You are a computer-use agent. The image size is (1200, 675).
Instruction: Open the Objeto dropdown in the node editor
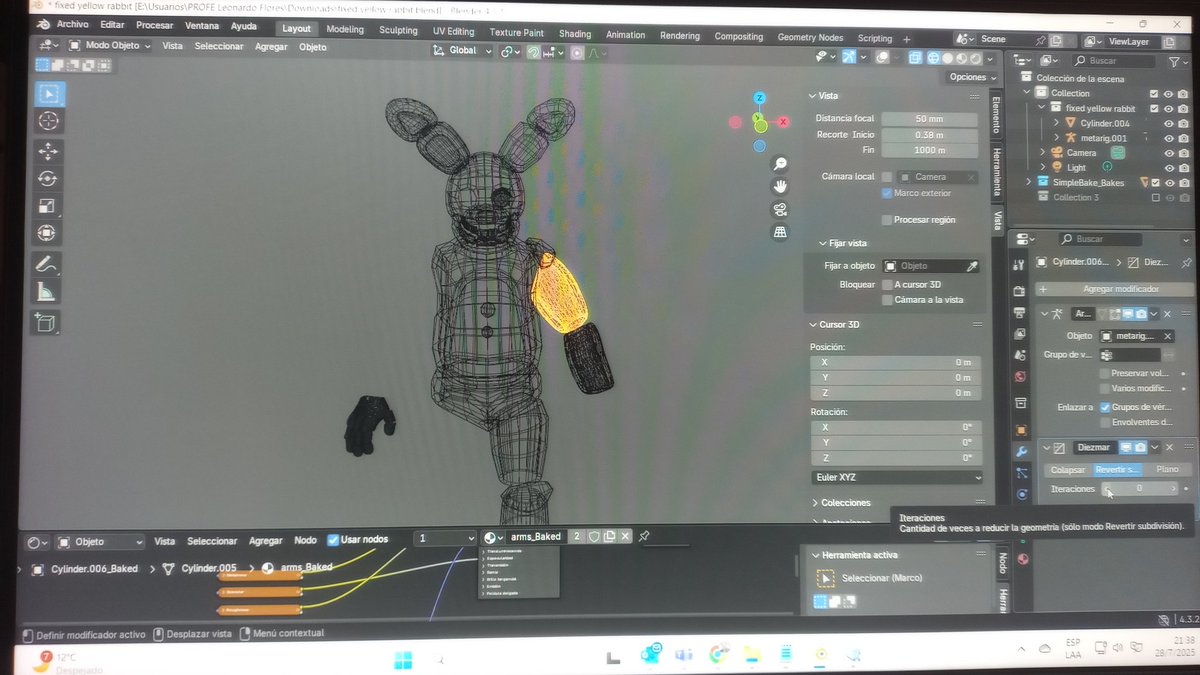click(x=99, y=542)
